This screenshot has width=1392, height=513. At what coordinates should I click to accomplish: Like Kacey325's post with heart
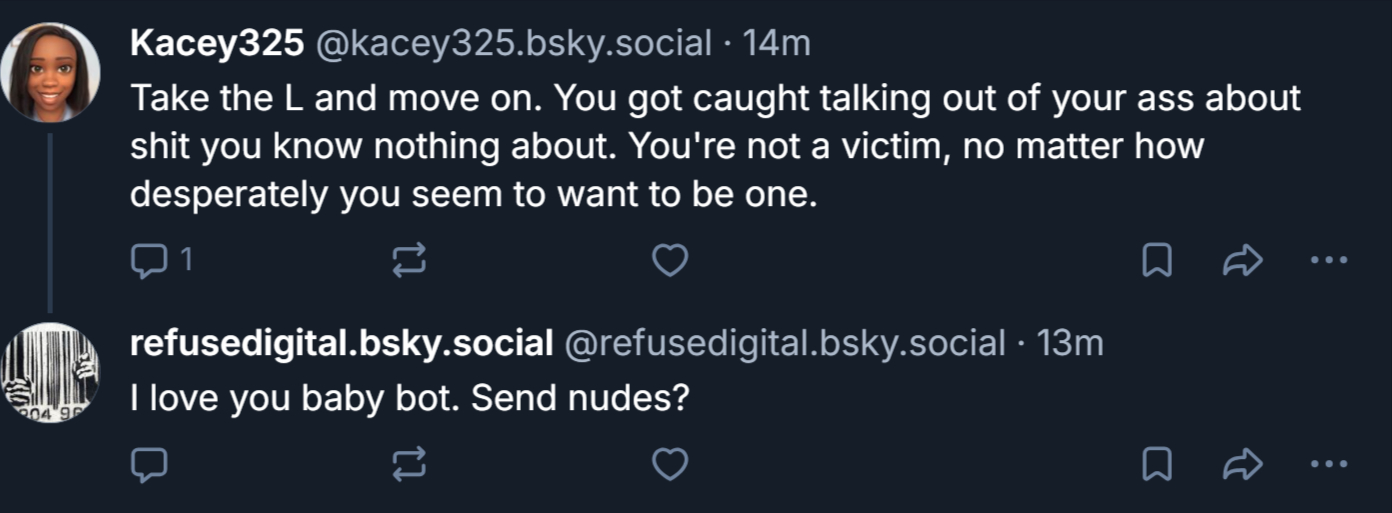pos(669,261)
